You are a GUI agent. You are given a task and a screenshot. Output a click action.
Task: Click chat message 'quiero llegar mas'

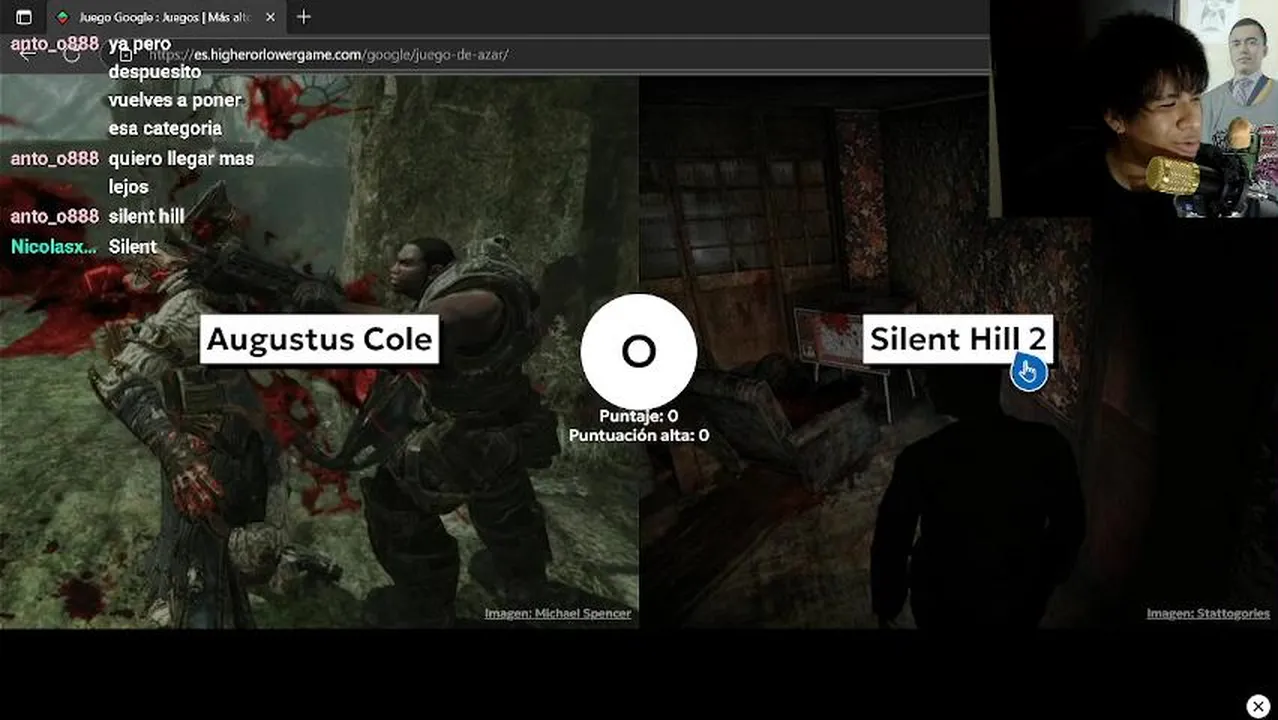[181, 158]
